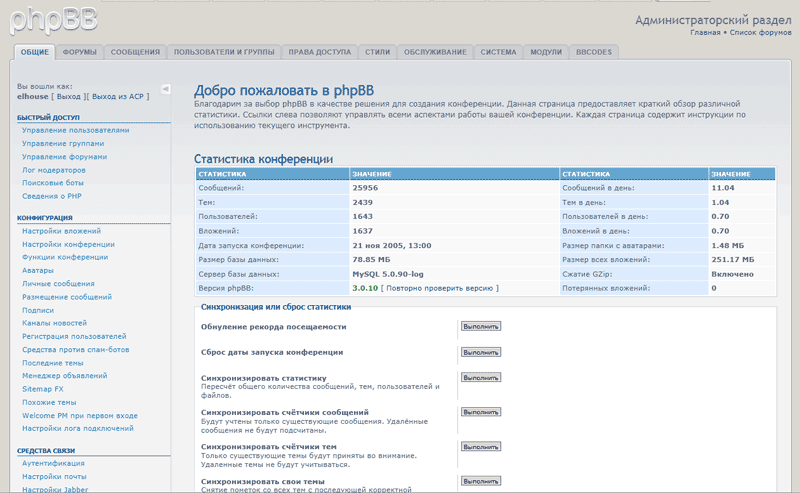Image resolution: width=800 pixels, height=493 pixels.
Task: Open the ОБЩИЕ tab
Action: coord(35,52)
